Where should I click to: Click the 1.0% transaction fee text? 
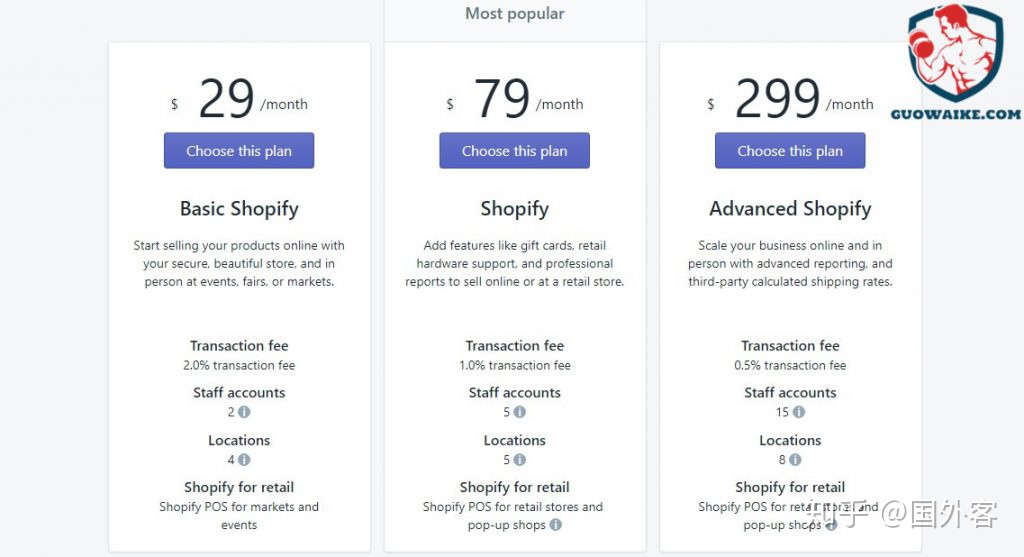514,366
